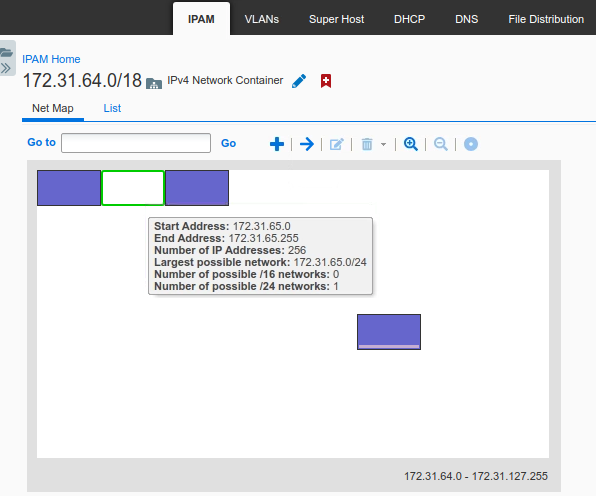Open the folder icon in side panel
The height and width of the screenshot is (496, 596).
point(6,52)
